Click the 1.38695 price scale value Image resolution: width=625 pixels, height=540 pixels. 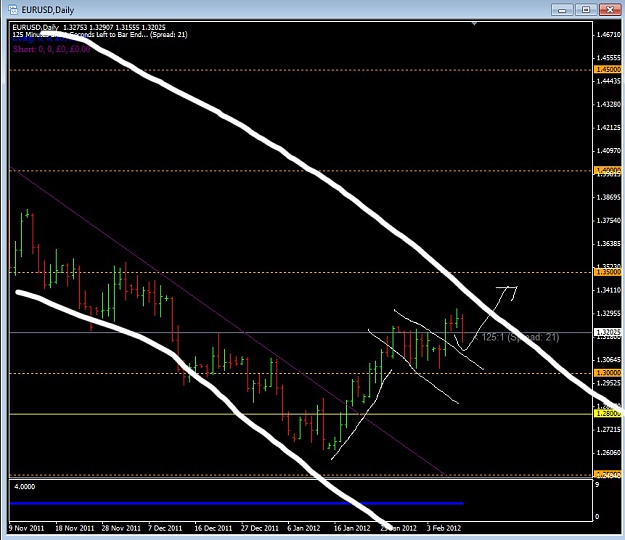608,197
